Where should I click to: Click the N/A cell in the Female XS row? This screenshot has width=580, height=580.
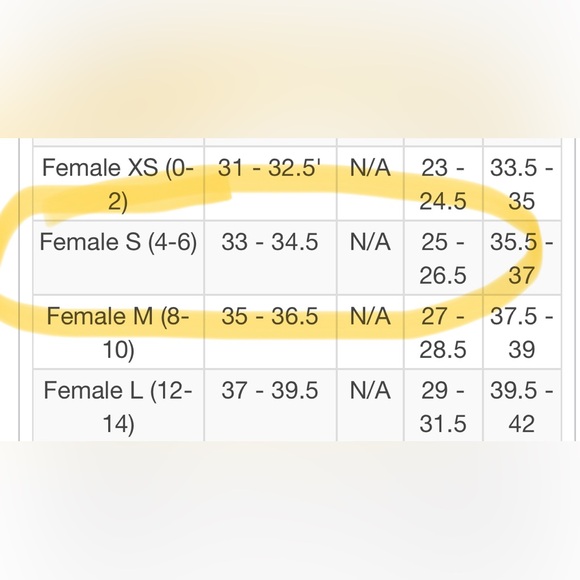370,184
